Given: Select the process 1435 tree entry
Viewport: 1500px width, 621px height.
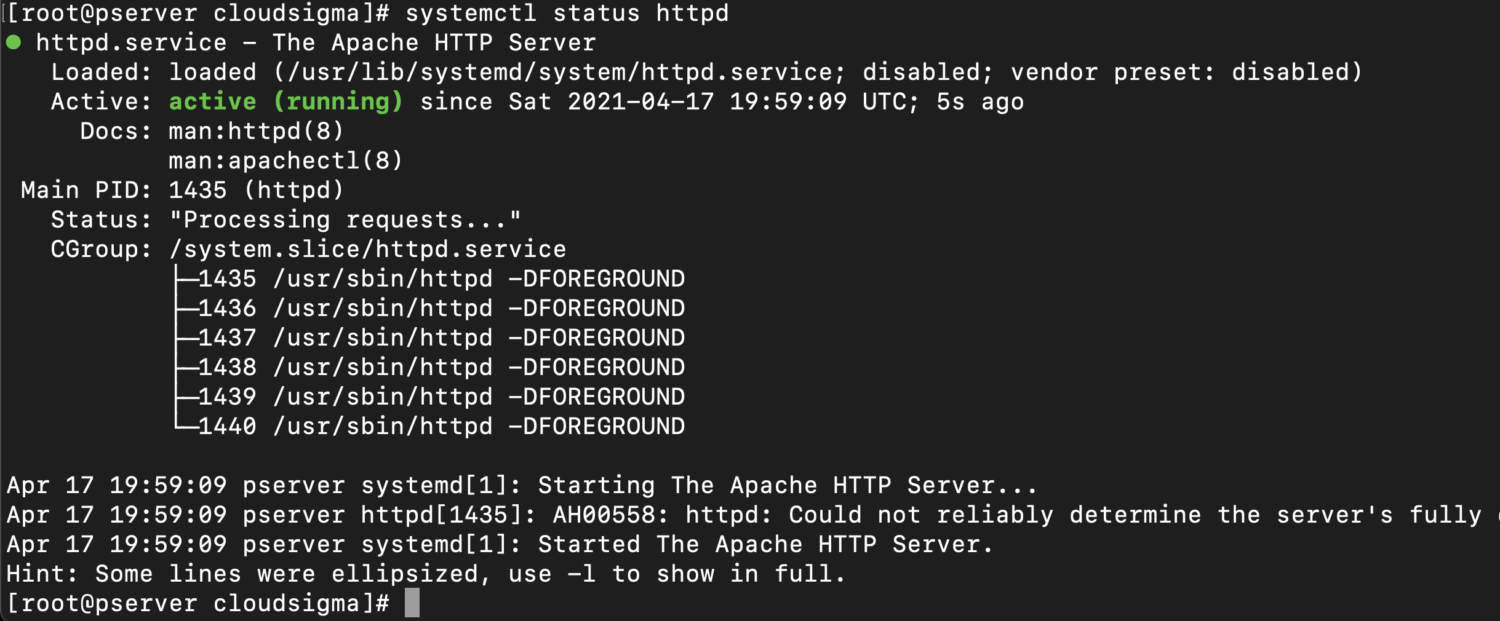Looking at the screenshot, I should point(441,279).
